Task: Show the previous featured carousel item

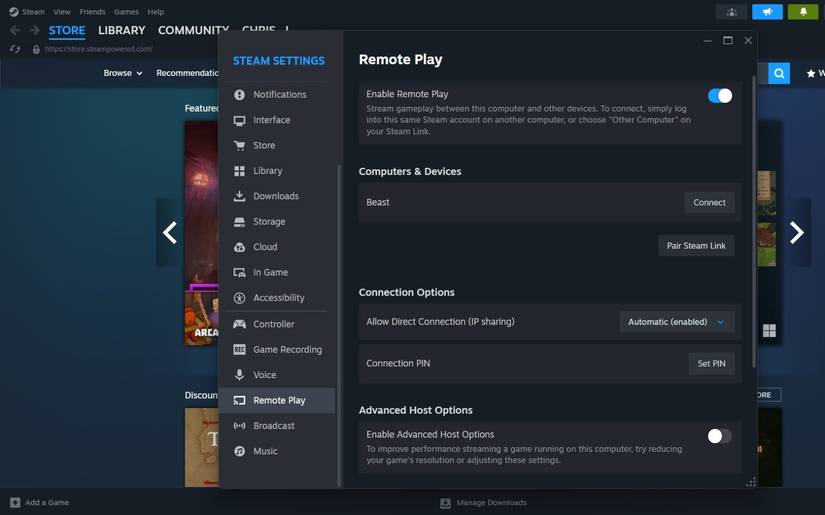Action: click(x=169, y=233)
